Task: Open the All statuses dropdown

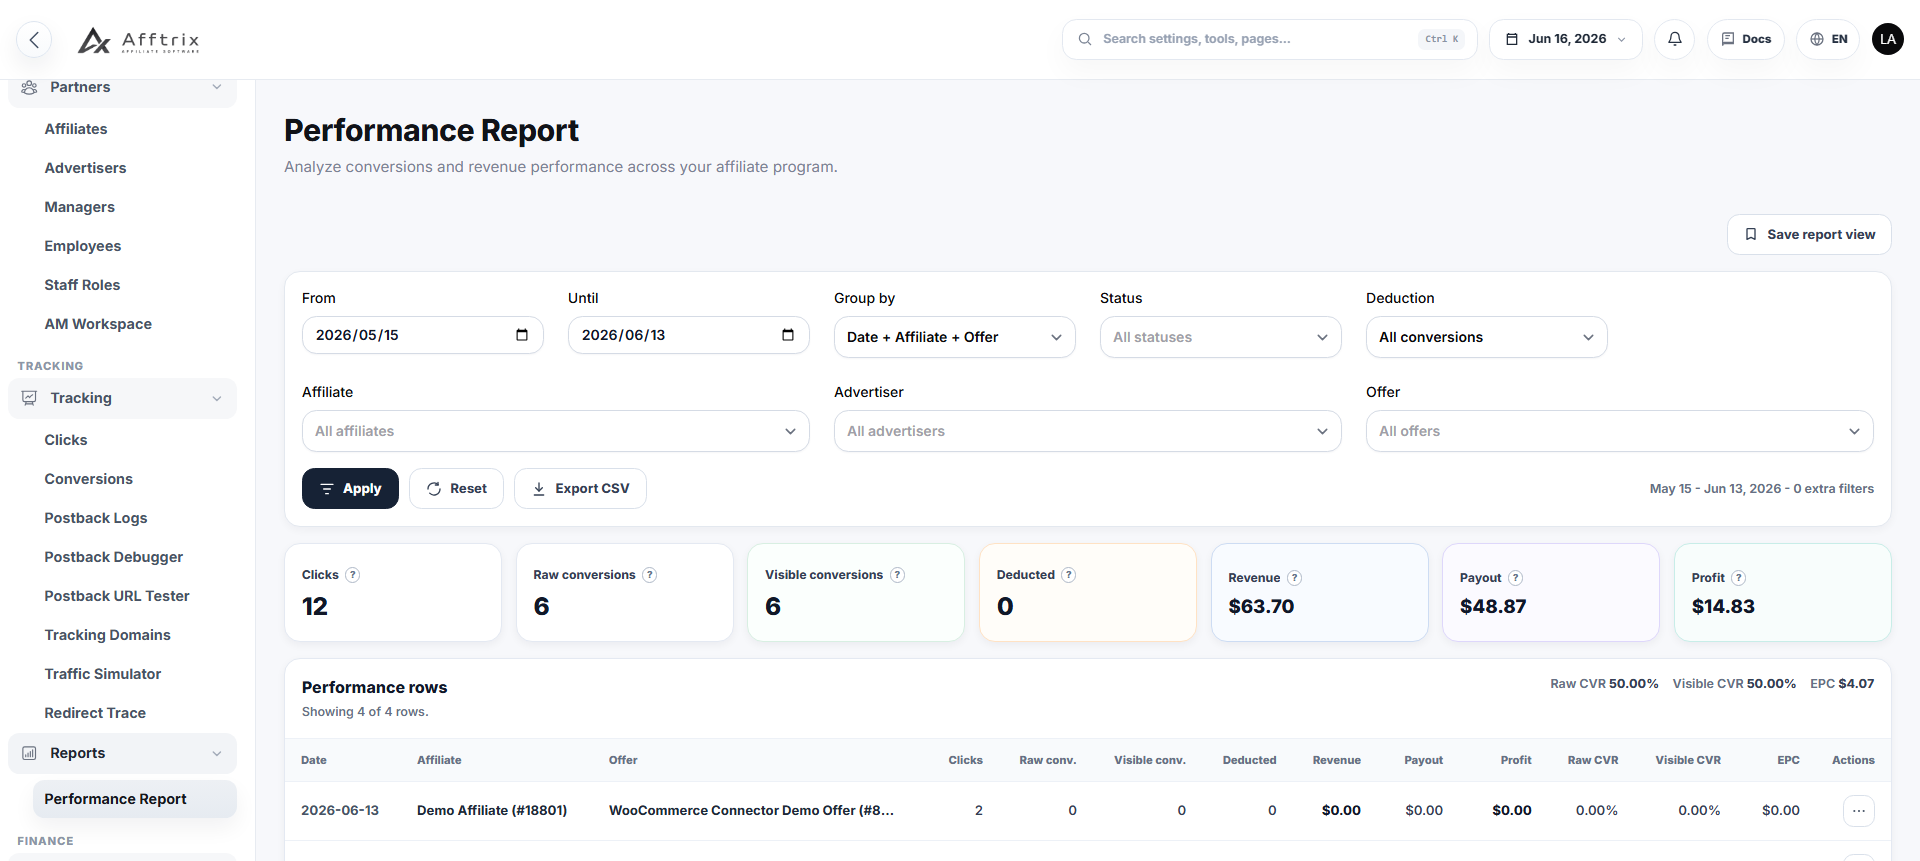Action: tap(1220, 337)
